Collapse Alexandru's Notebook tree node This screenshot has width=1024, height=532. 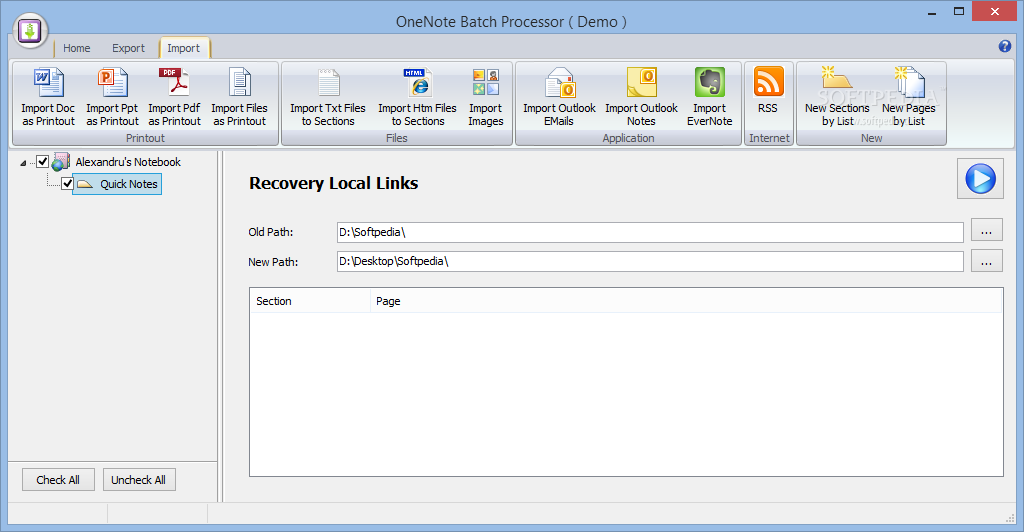24,163
